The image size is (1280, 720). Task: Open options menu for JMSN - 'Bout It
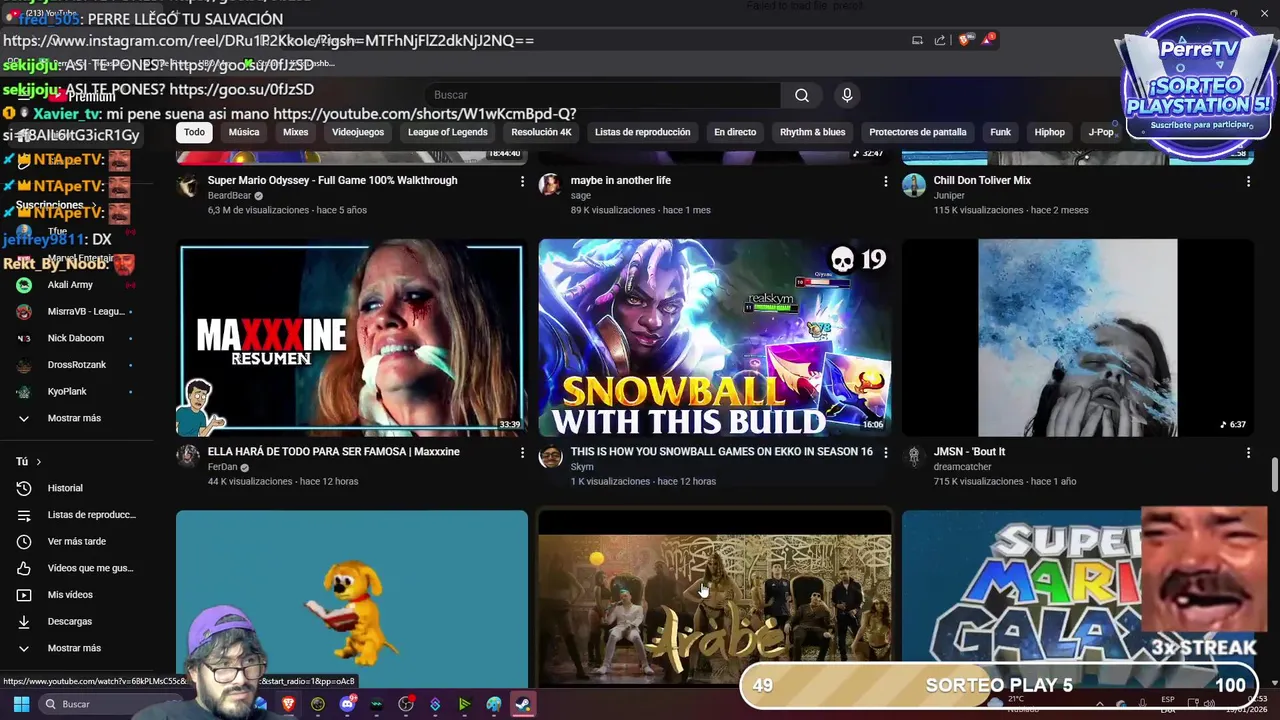1248,453
